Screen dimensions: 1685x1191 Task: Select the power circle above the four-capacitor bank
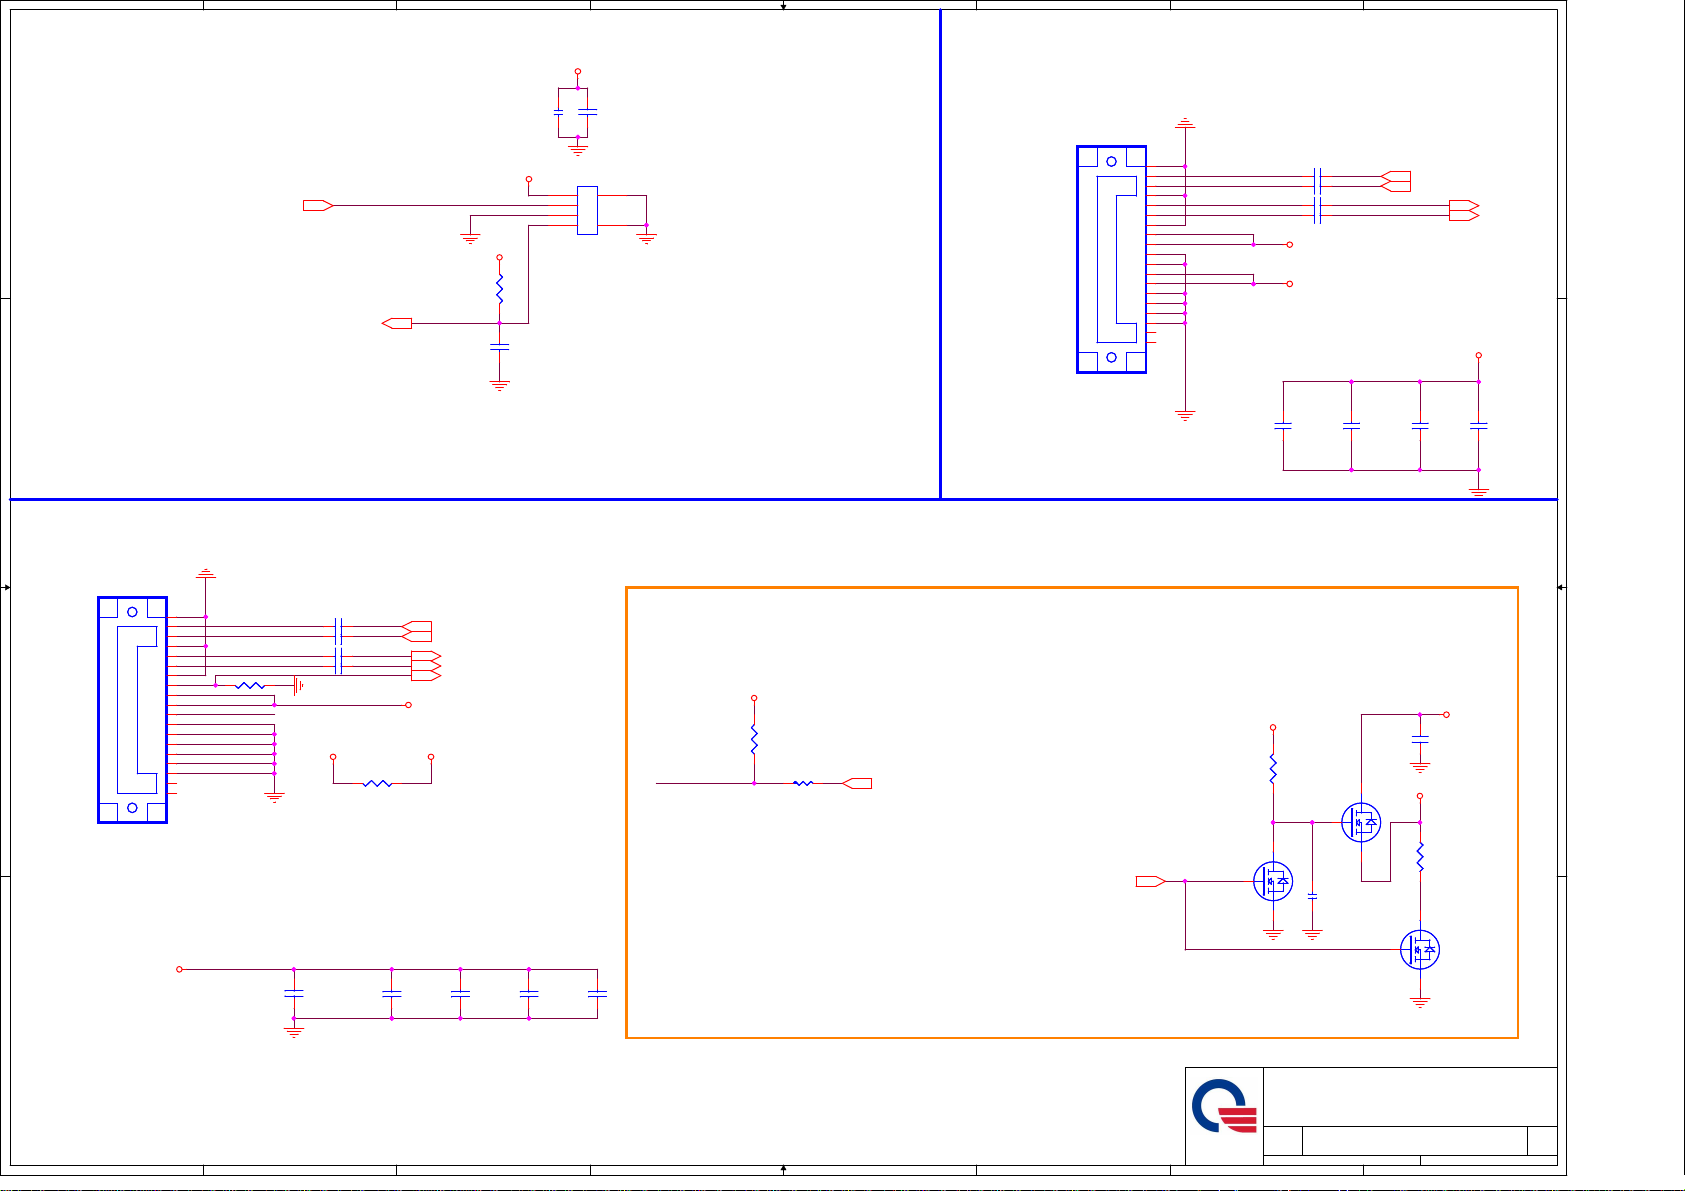pyautogui.click(x=1479, y=355)
